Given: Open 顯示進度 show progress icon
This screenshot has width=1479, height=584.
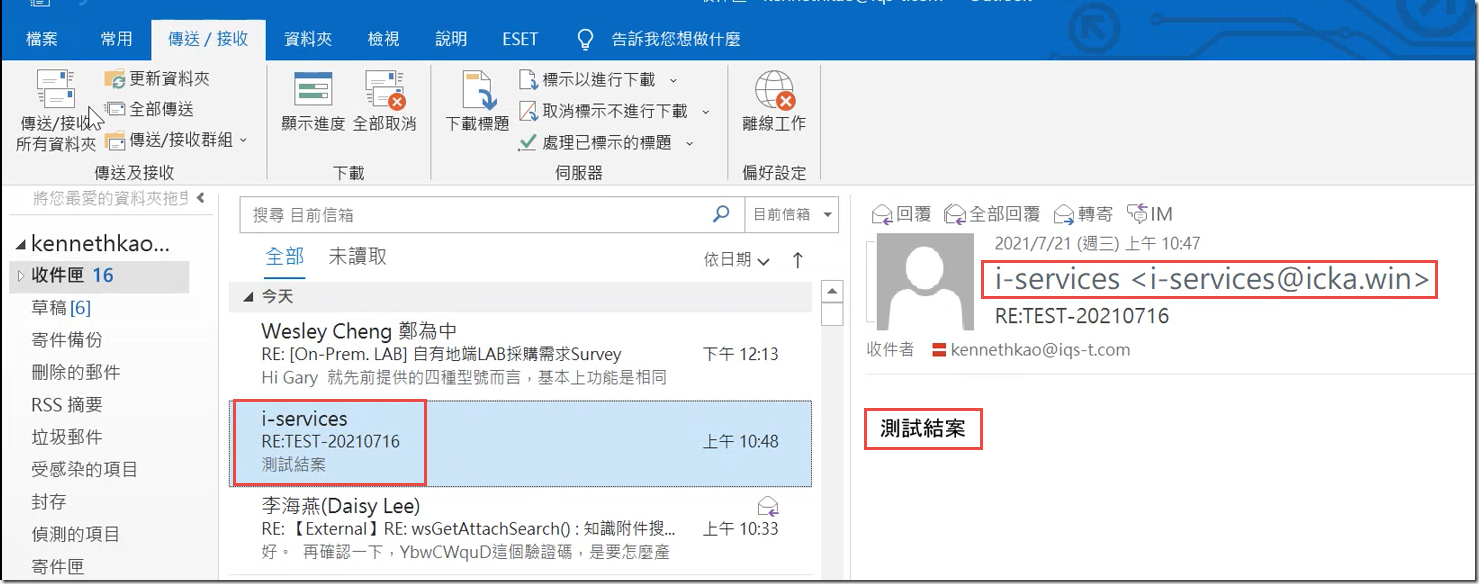Looking at the screenshot, I should pyautogui.click(x=312, y=90).
